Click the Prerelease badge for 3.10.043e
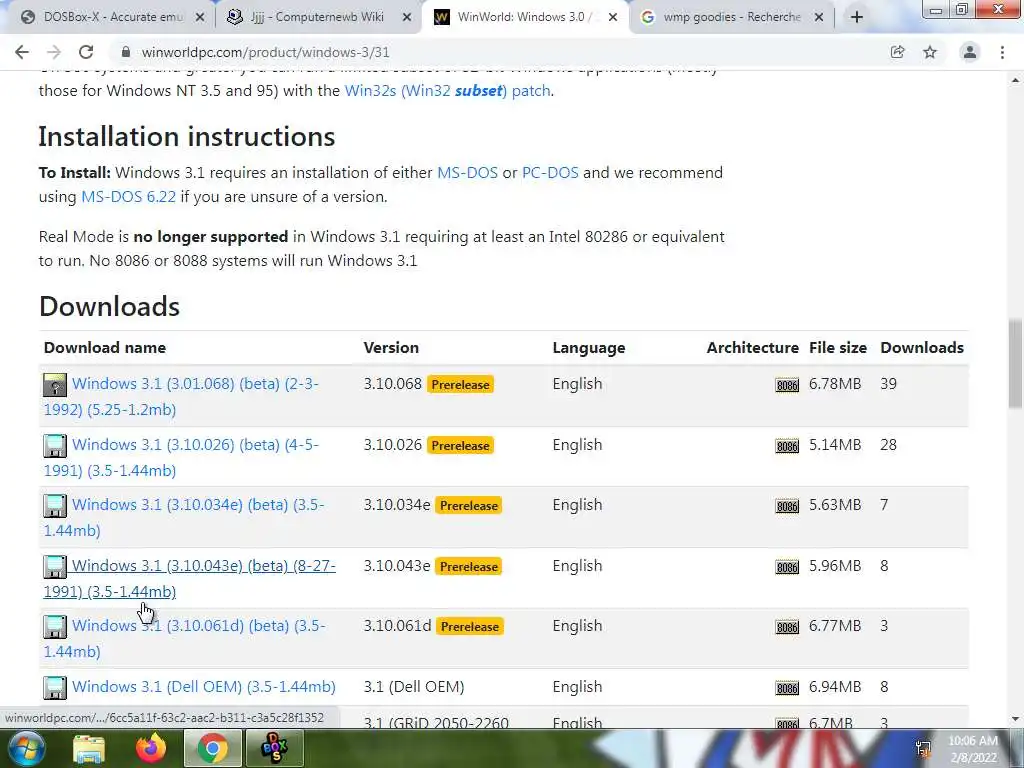This screenshot has height=768, width=1024. click(469, 566)
